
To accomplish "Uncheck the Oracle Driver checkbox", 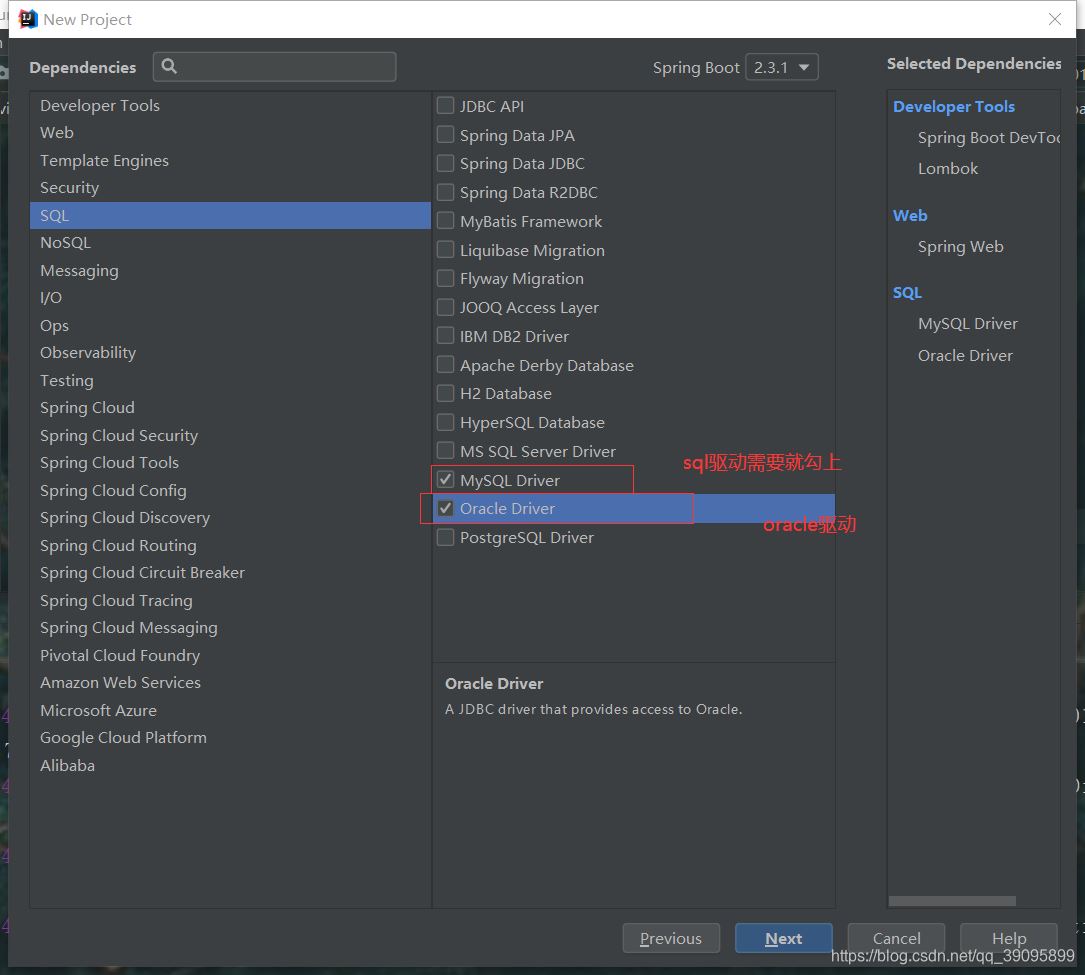I will pyautogui.click(x=446, y=509).
